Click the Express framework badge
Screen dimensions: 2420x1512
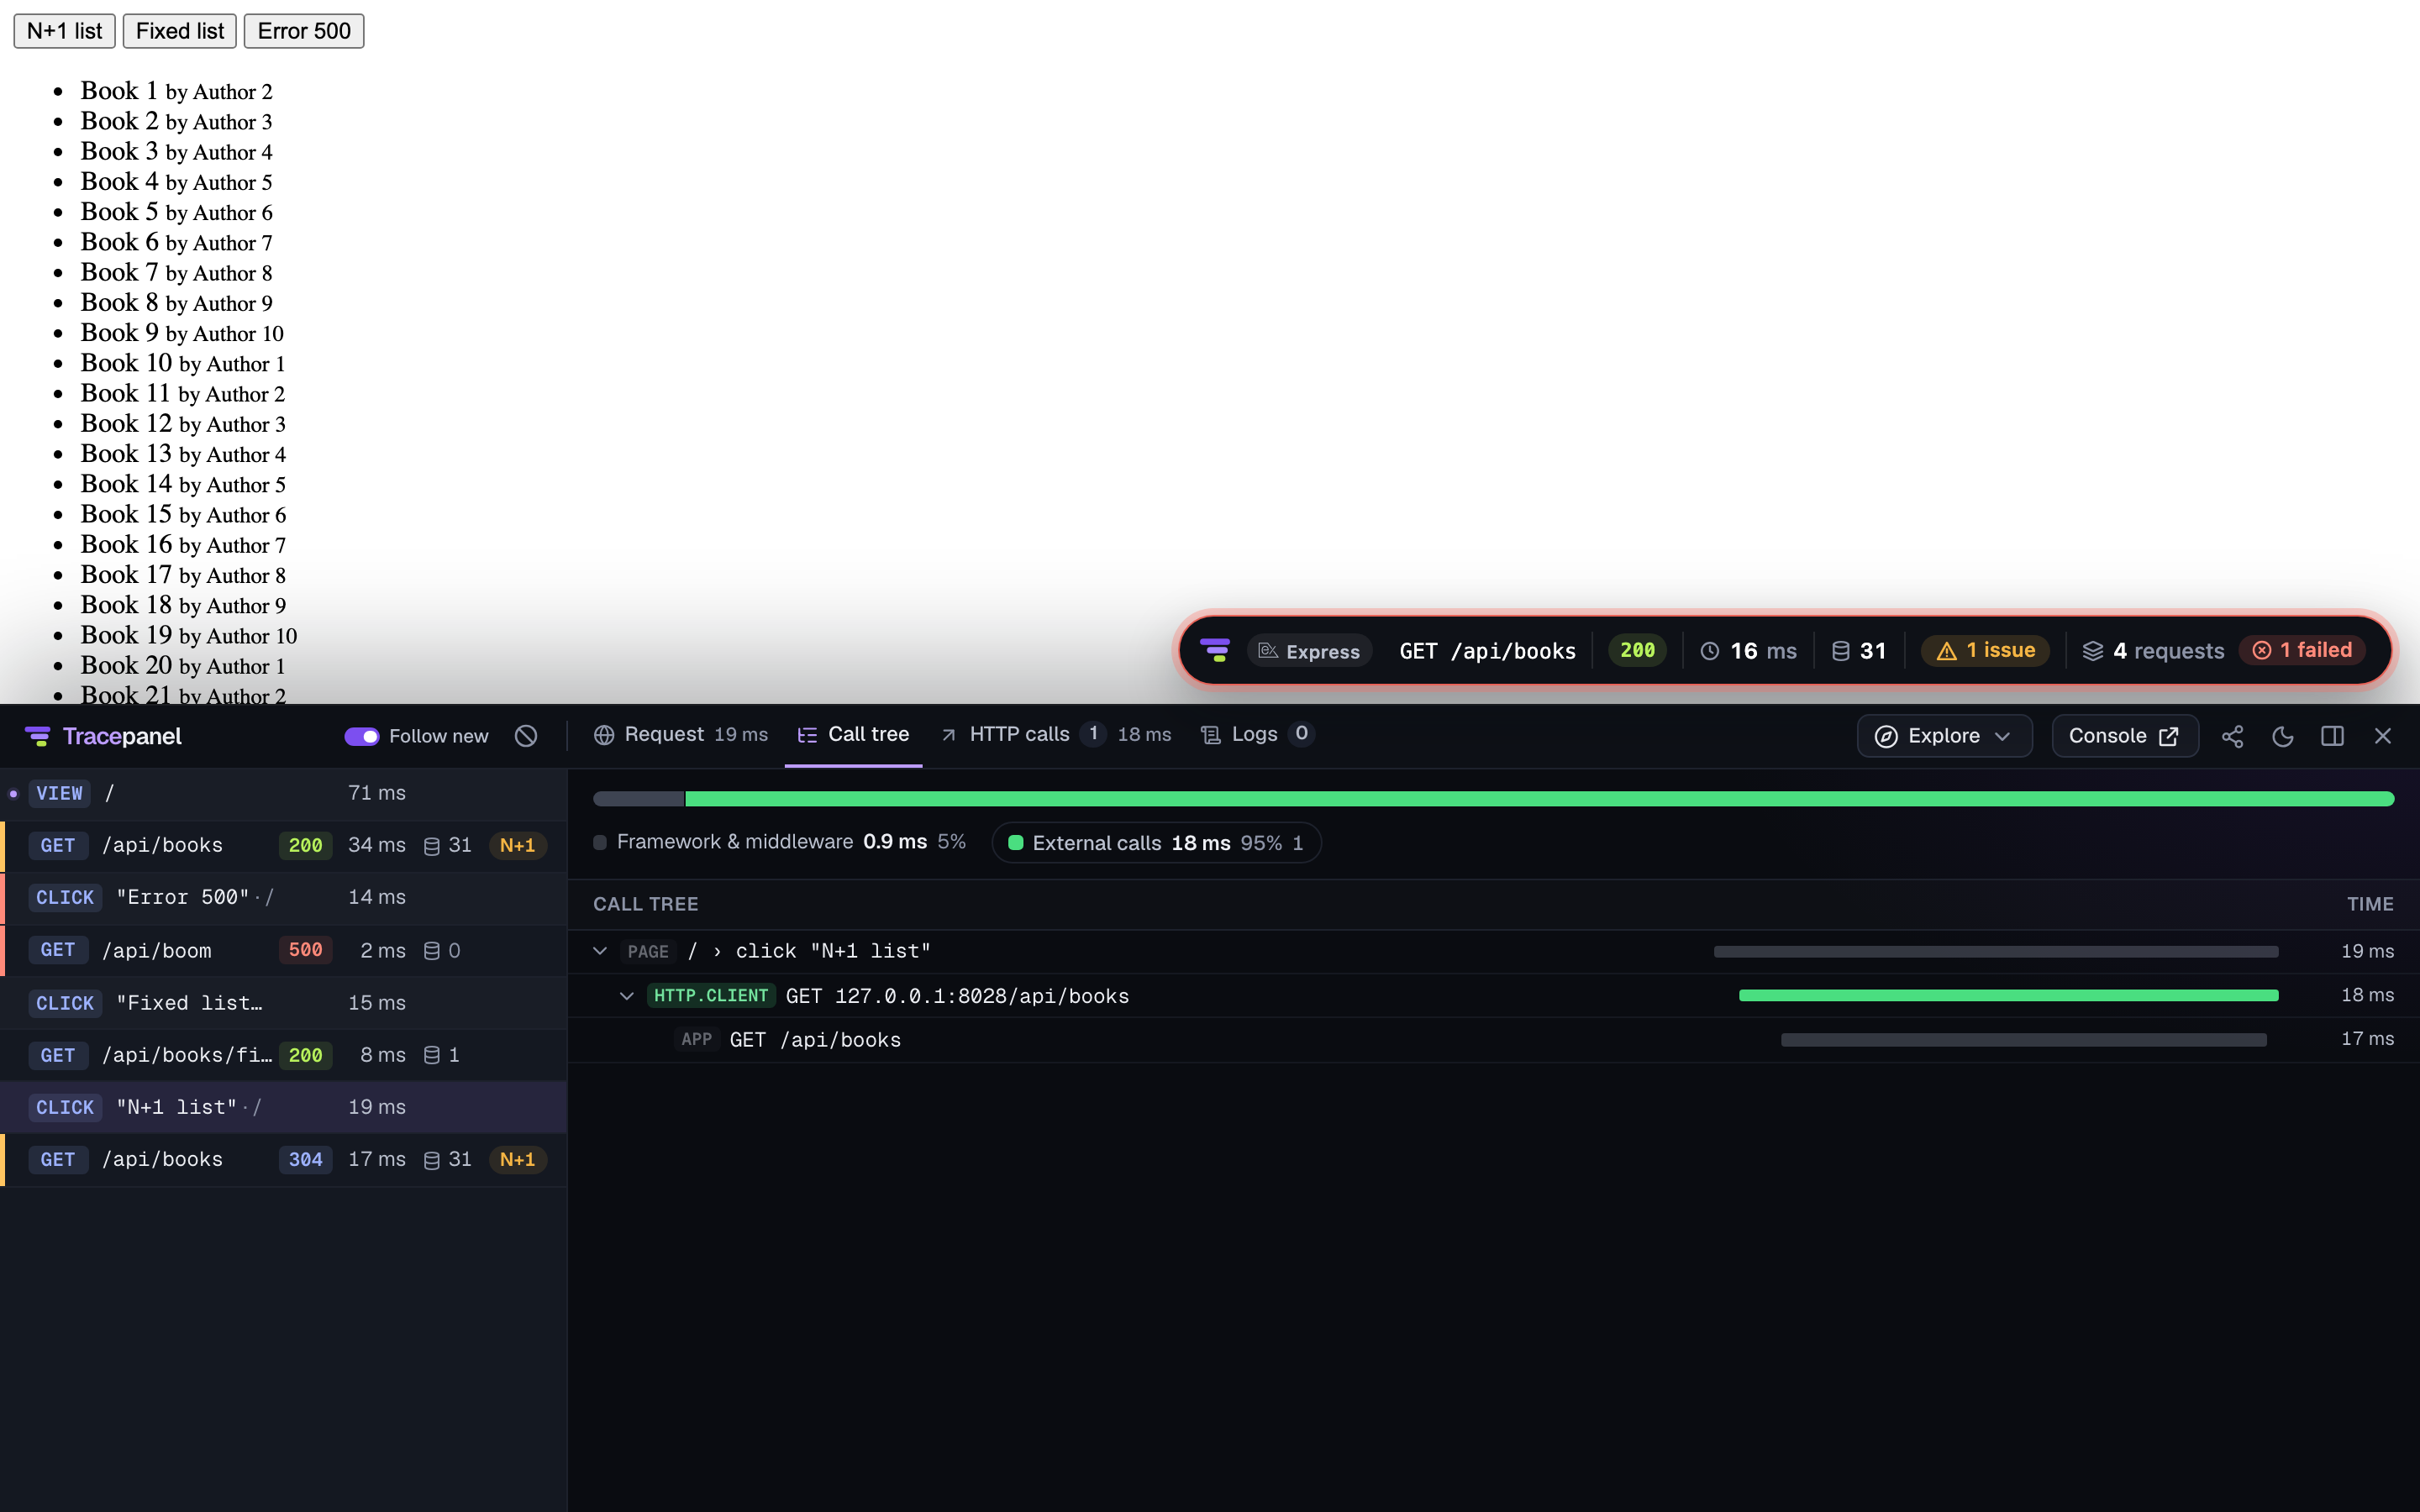tap(1309, 651)
